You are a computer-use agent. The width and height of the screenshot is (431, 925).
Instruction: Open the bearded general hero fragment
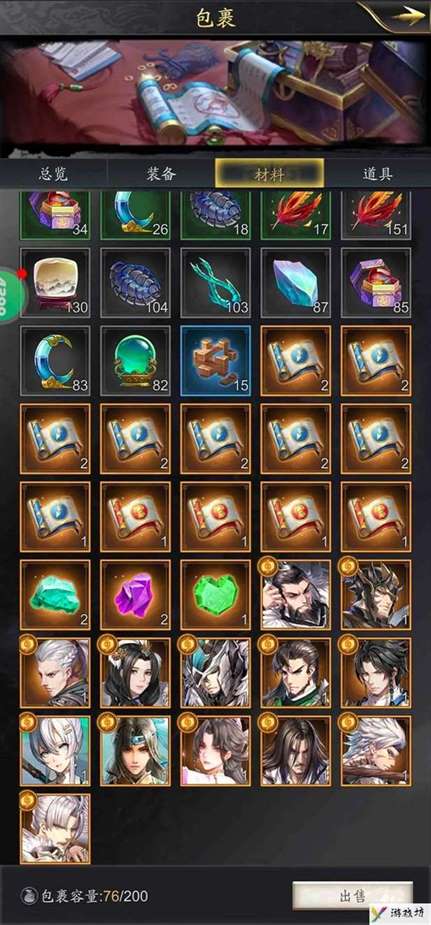point(296,595)
